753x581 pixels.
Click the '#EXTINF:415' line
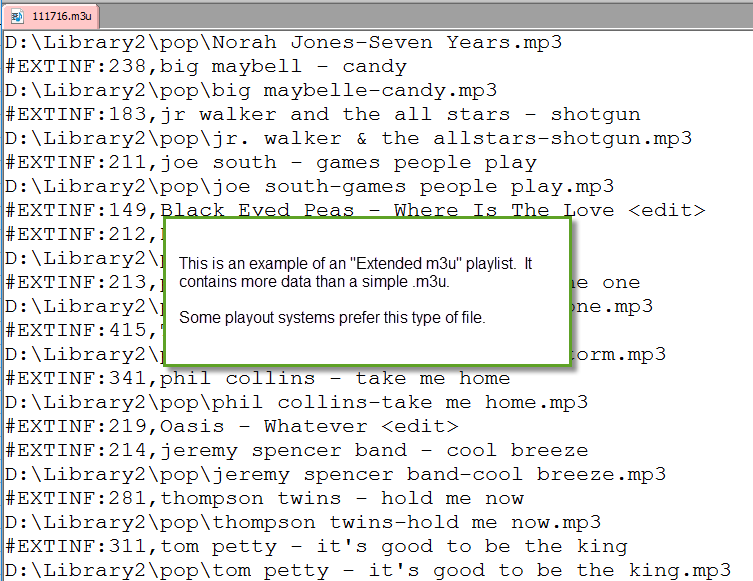tap(84, 330)
